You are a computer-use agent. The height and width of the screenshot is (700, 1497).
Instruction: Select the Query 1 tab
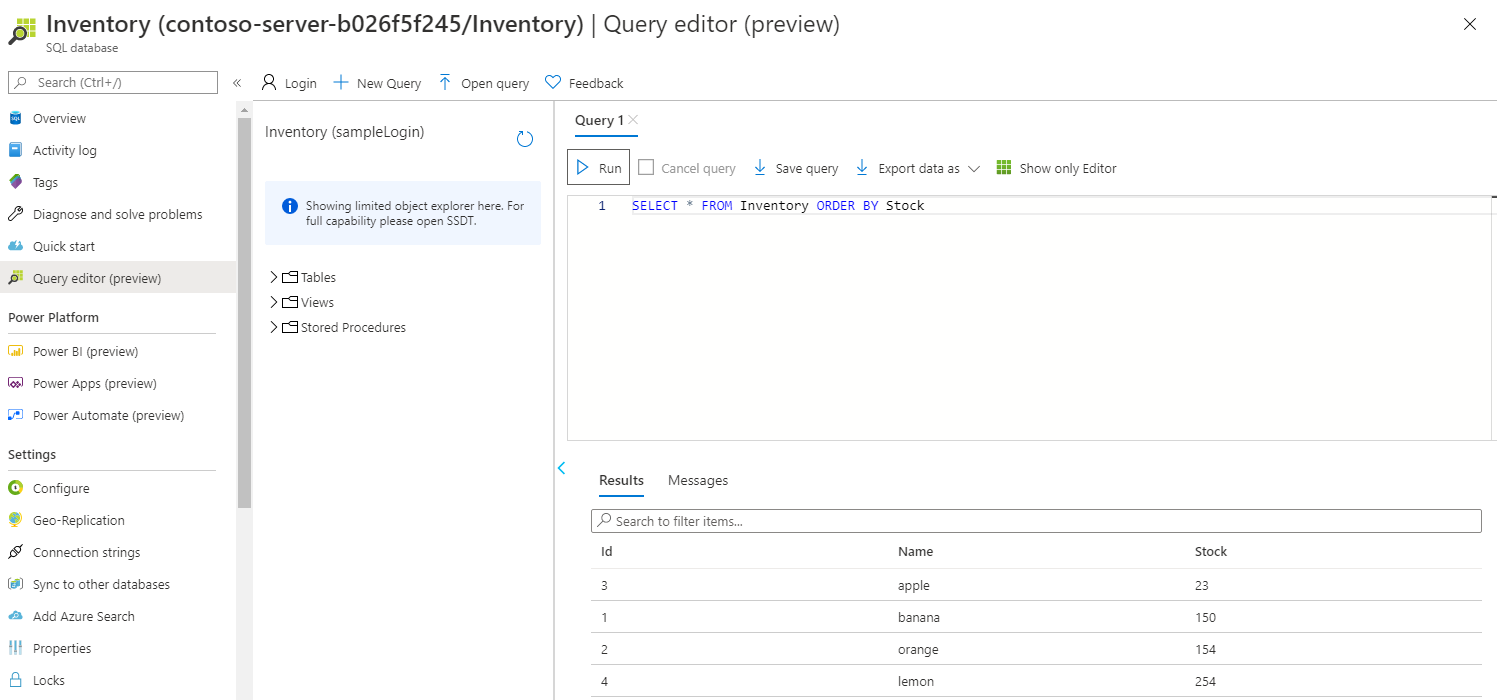coord(597,119)
